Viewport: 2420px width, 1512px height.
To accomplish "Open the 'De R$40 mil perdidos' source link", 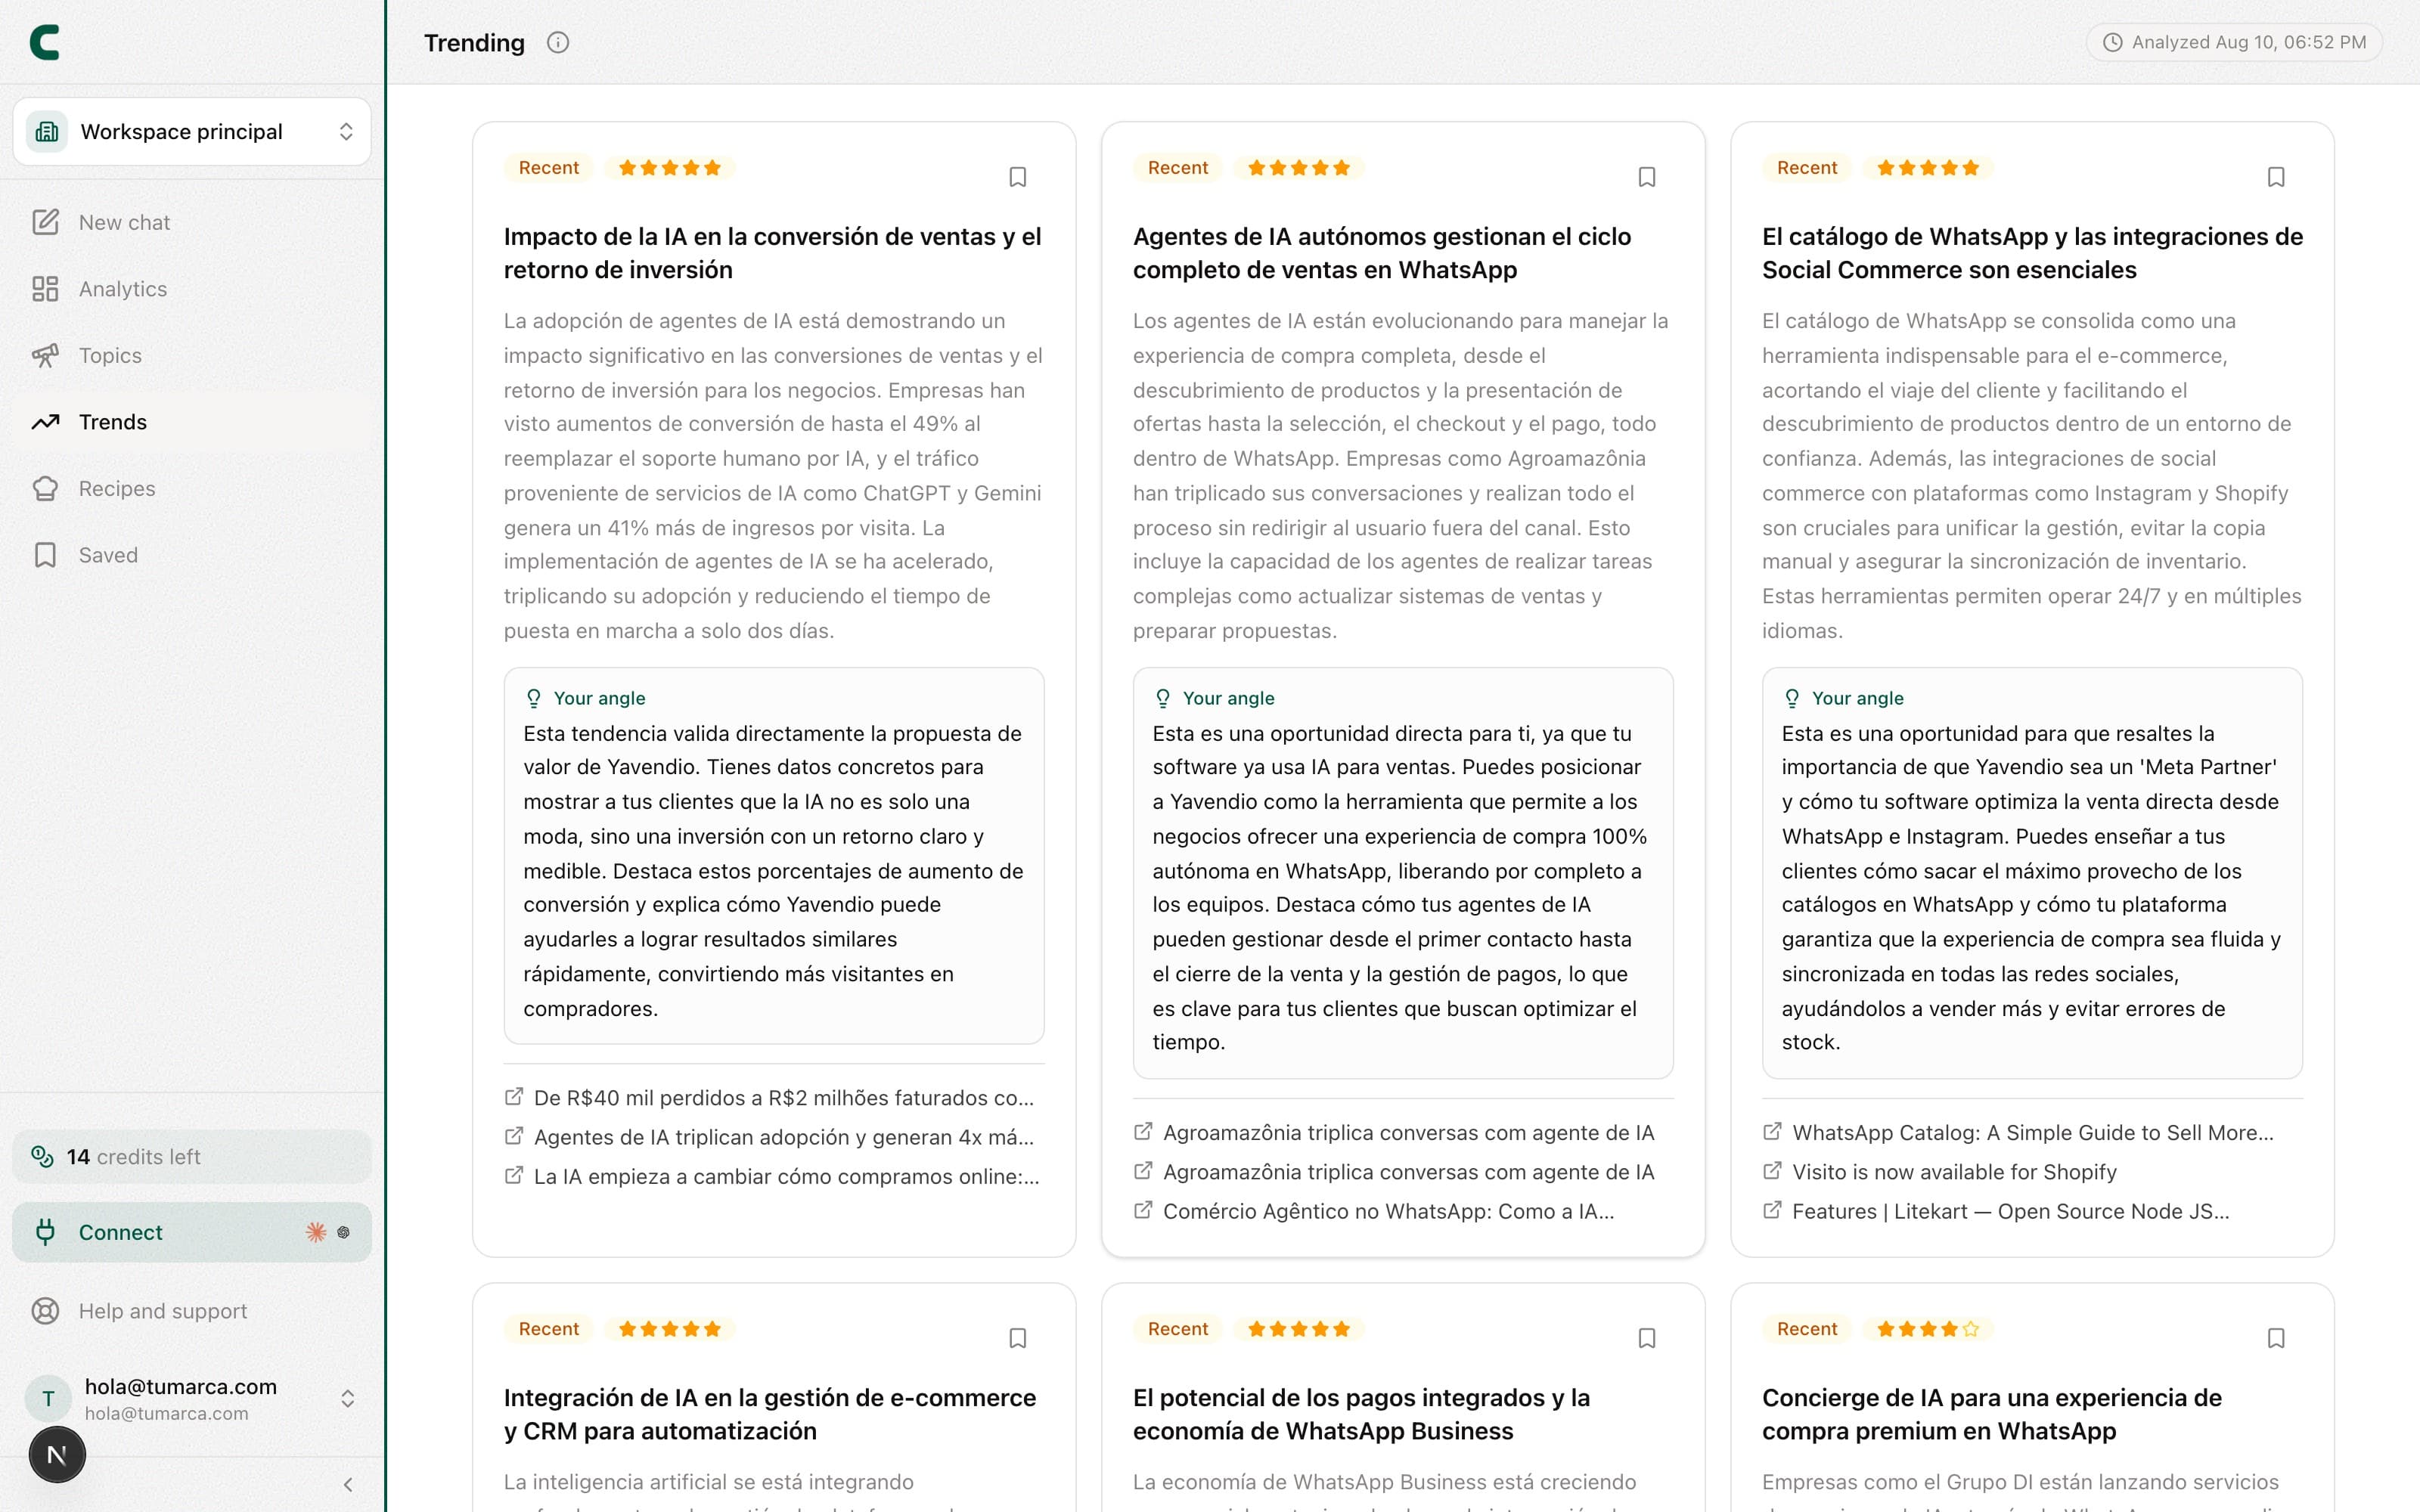I will pos(784,1098).
